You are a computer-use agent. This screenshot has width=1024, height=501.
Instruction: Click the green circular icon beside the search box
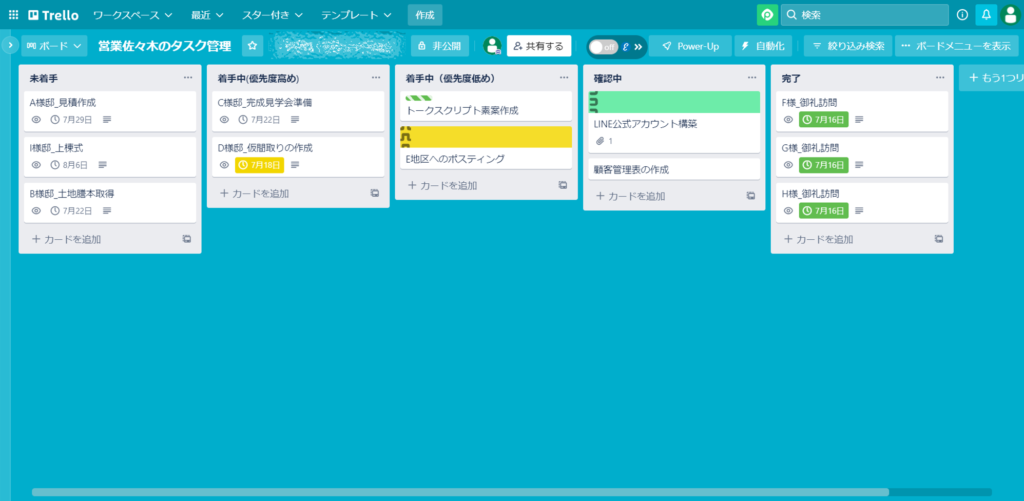point(767,15)
